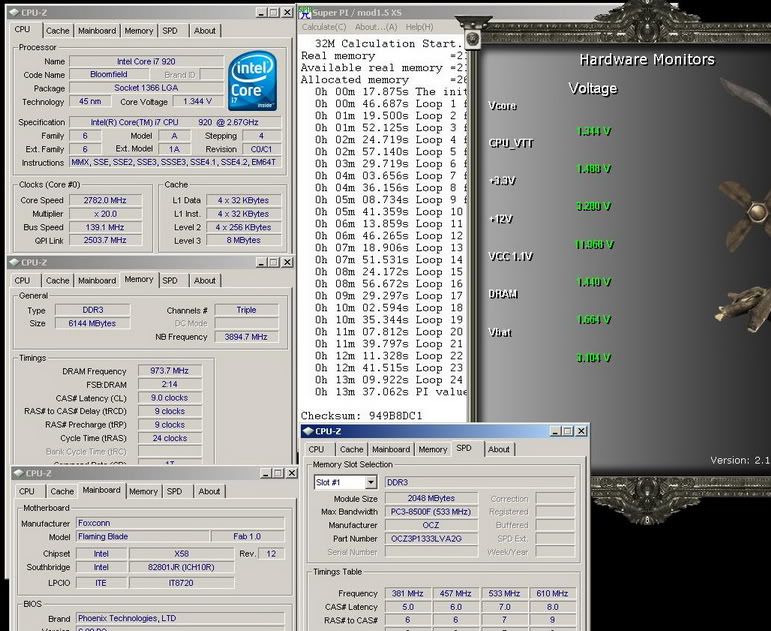This screenshot has width=771, height=631.
Task: Open the Help(H) menu in Super PI
Action: click(x=419, y=27)
